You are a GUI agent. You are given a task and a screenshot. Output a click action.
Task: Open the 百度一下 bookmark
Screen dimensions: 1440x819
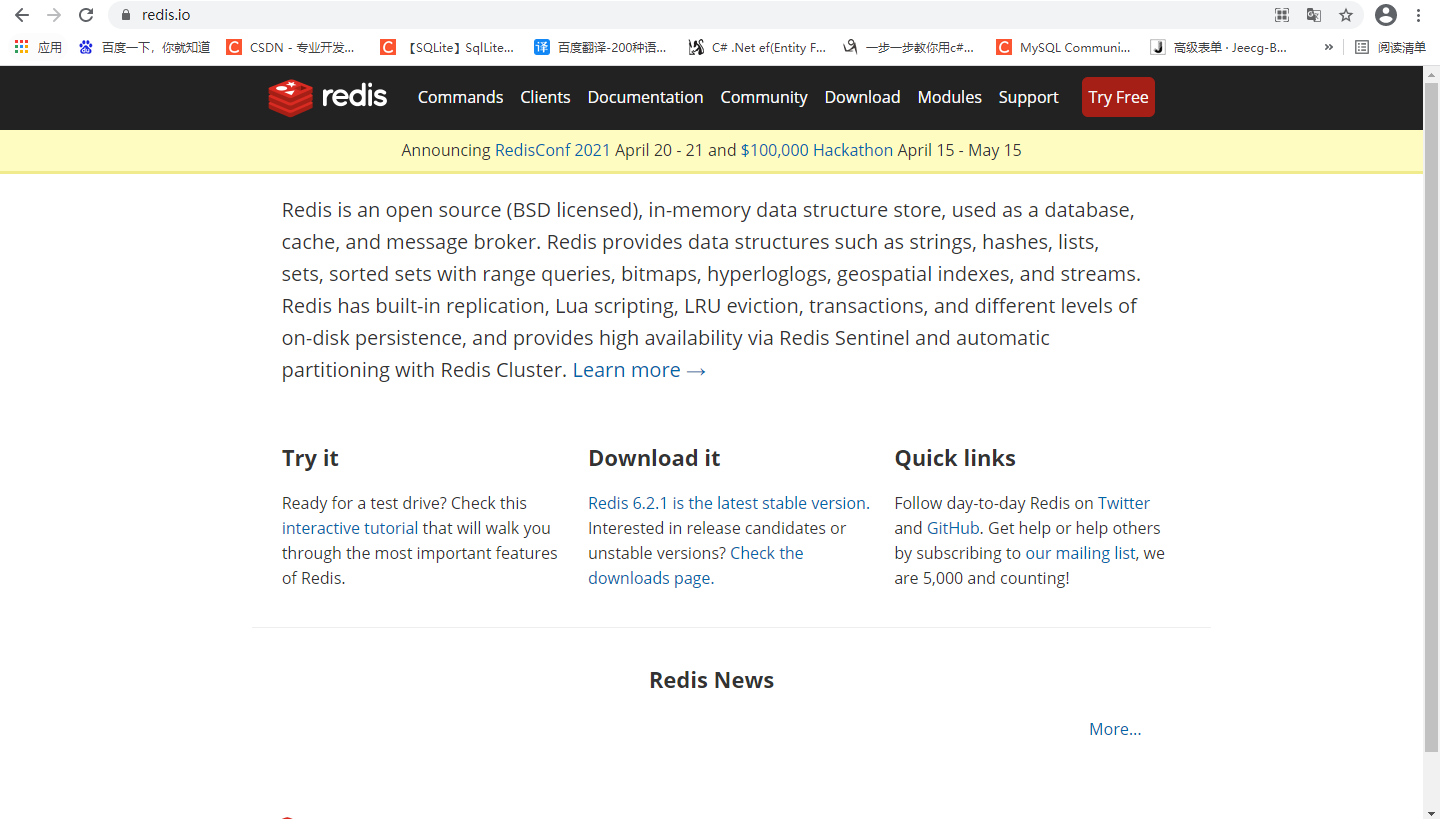[144, 47]
